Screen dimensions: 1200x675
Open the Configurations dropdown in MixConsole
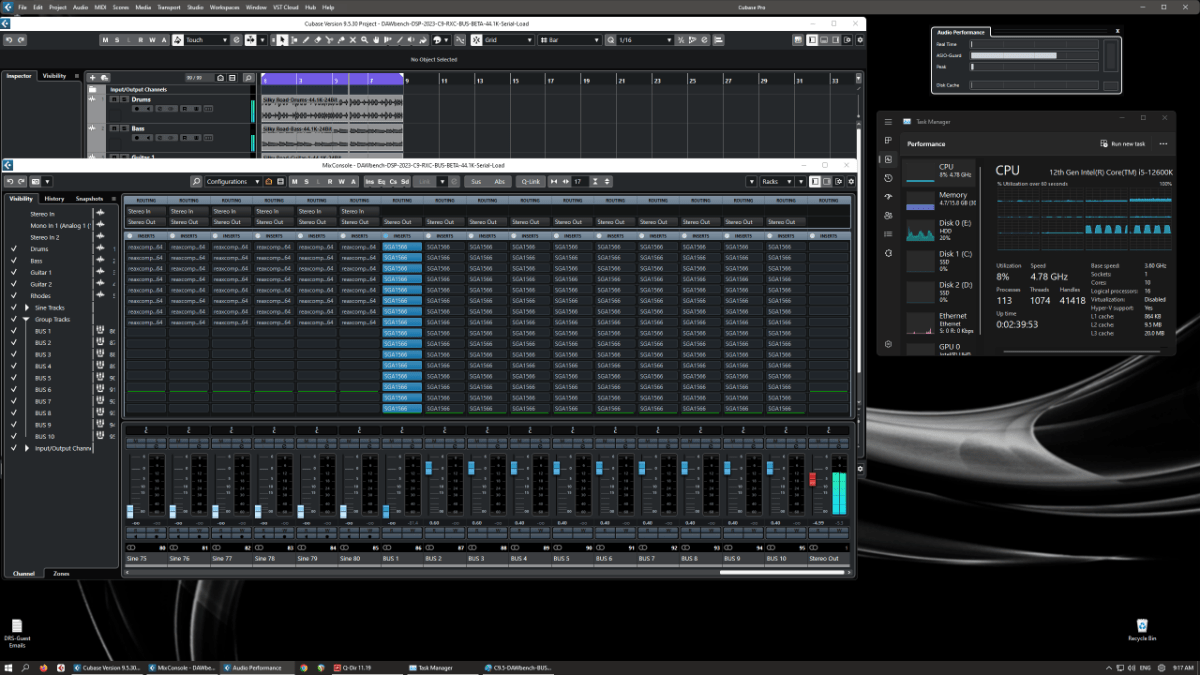pos(225,181)
